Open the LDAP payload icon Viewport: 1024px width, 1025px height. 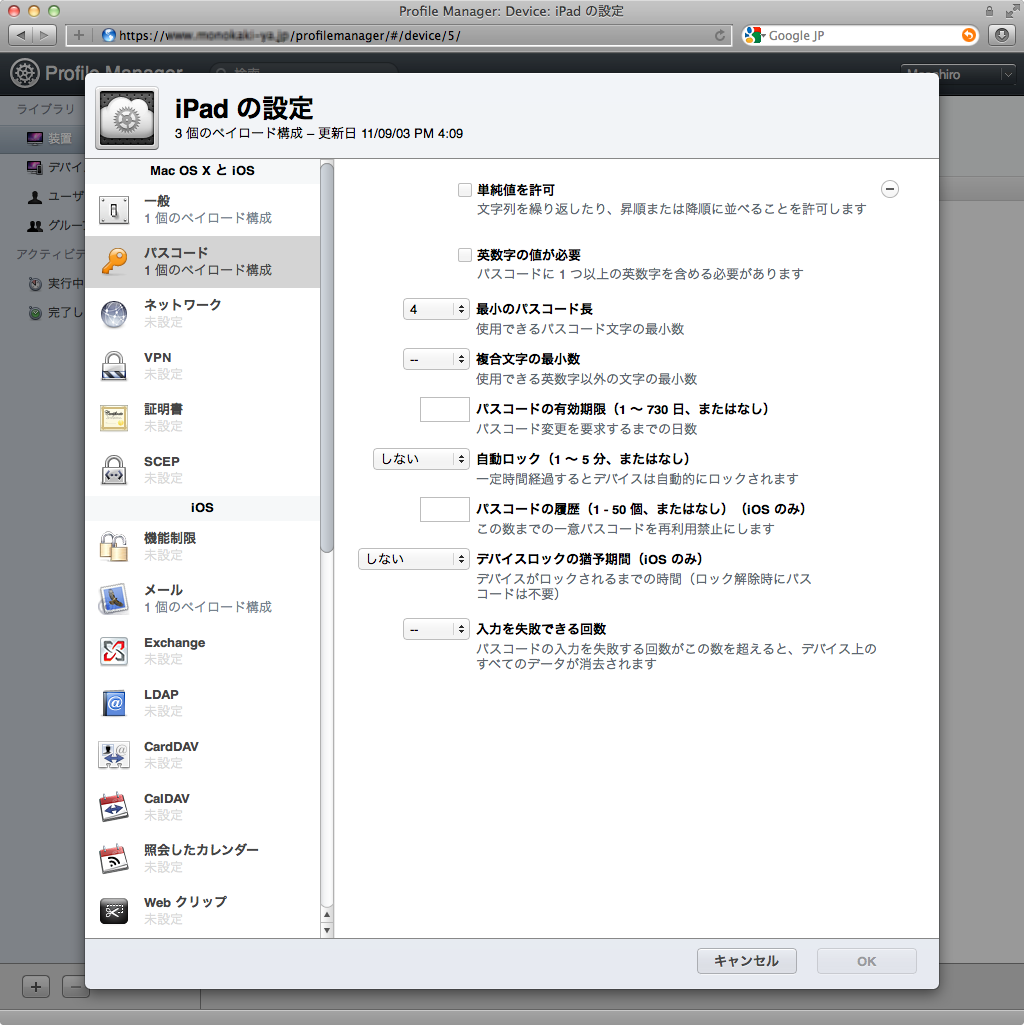[114, 704]
